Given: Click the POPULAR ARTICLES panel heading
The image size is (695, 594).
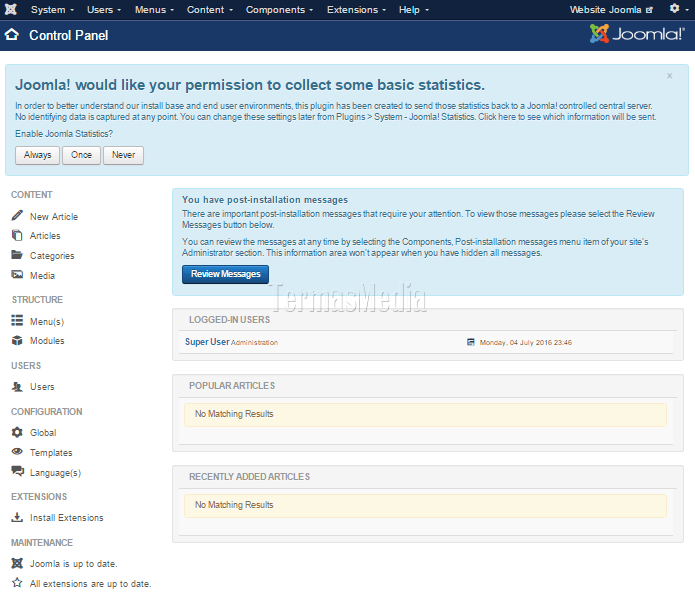Looking at the screenshot, I should (x=232, y=386).
